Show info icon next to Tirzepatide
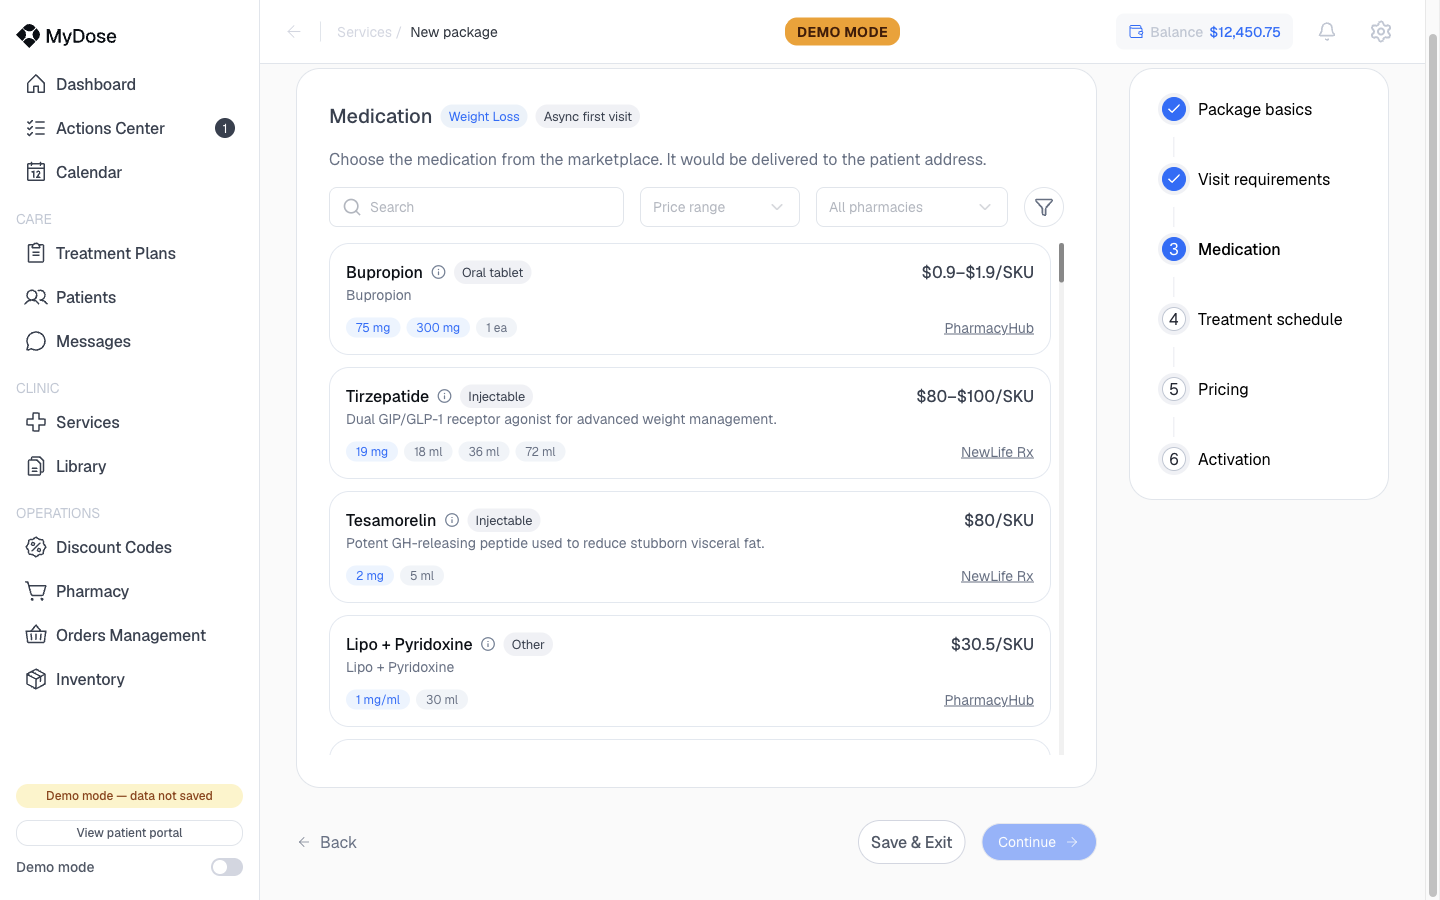The height and width of the screenshot is (900, 1440). [444, 396]
